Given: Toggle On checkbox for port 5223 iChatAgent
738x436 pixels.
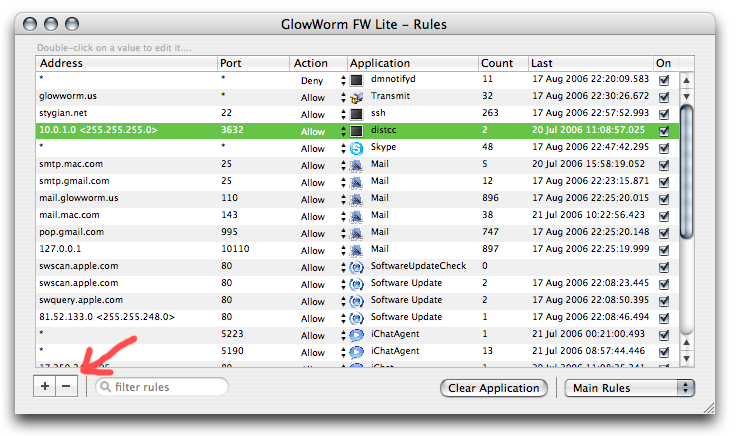Looking at the screenshot, I should (x=664, y=335).
